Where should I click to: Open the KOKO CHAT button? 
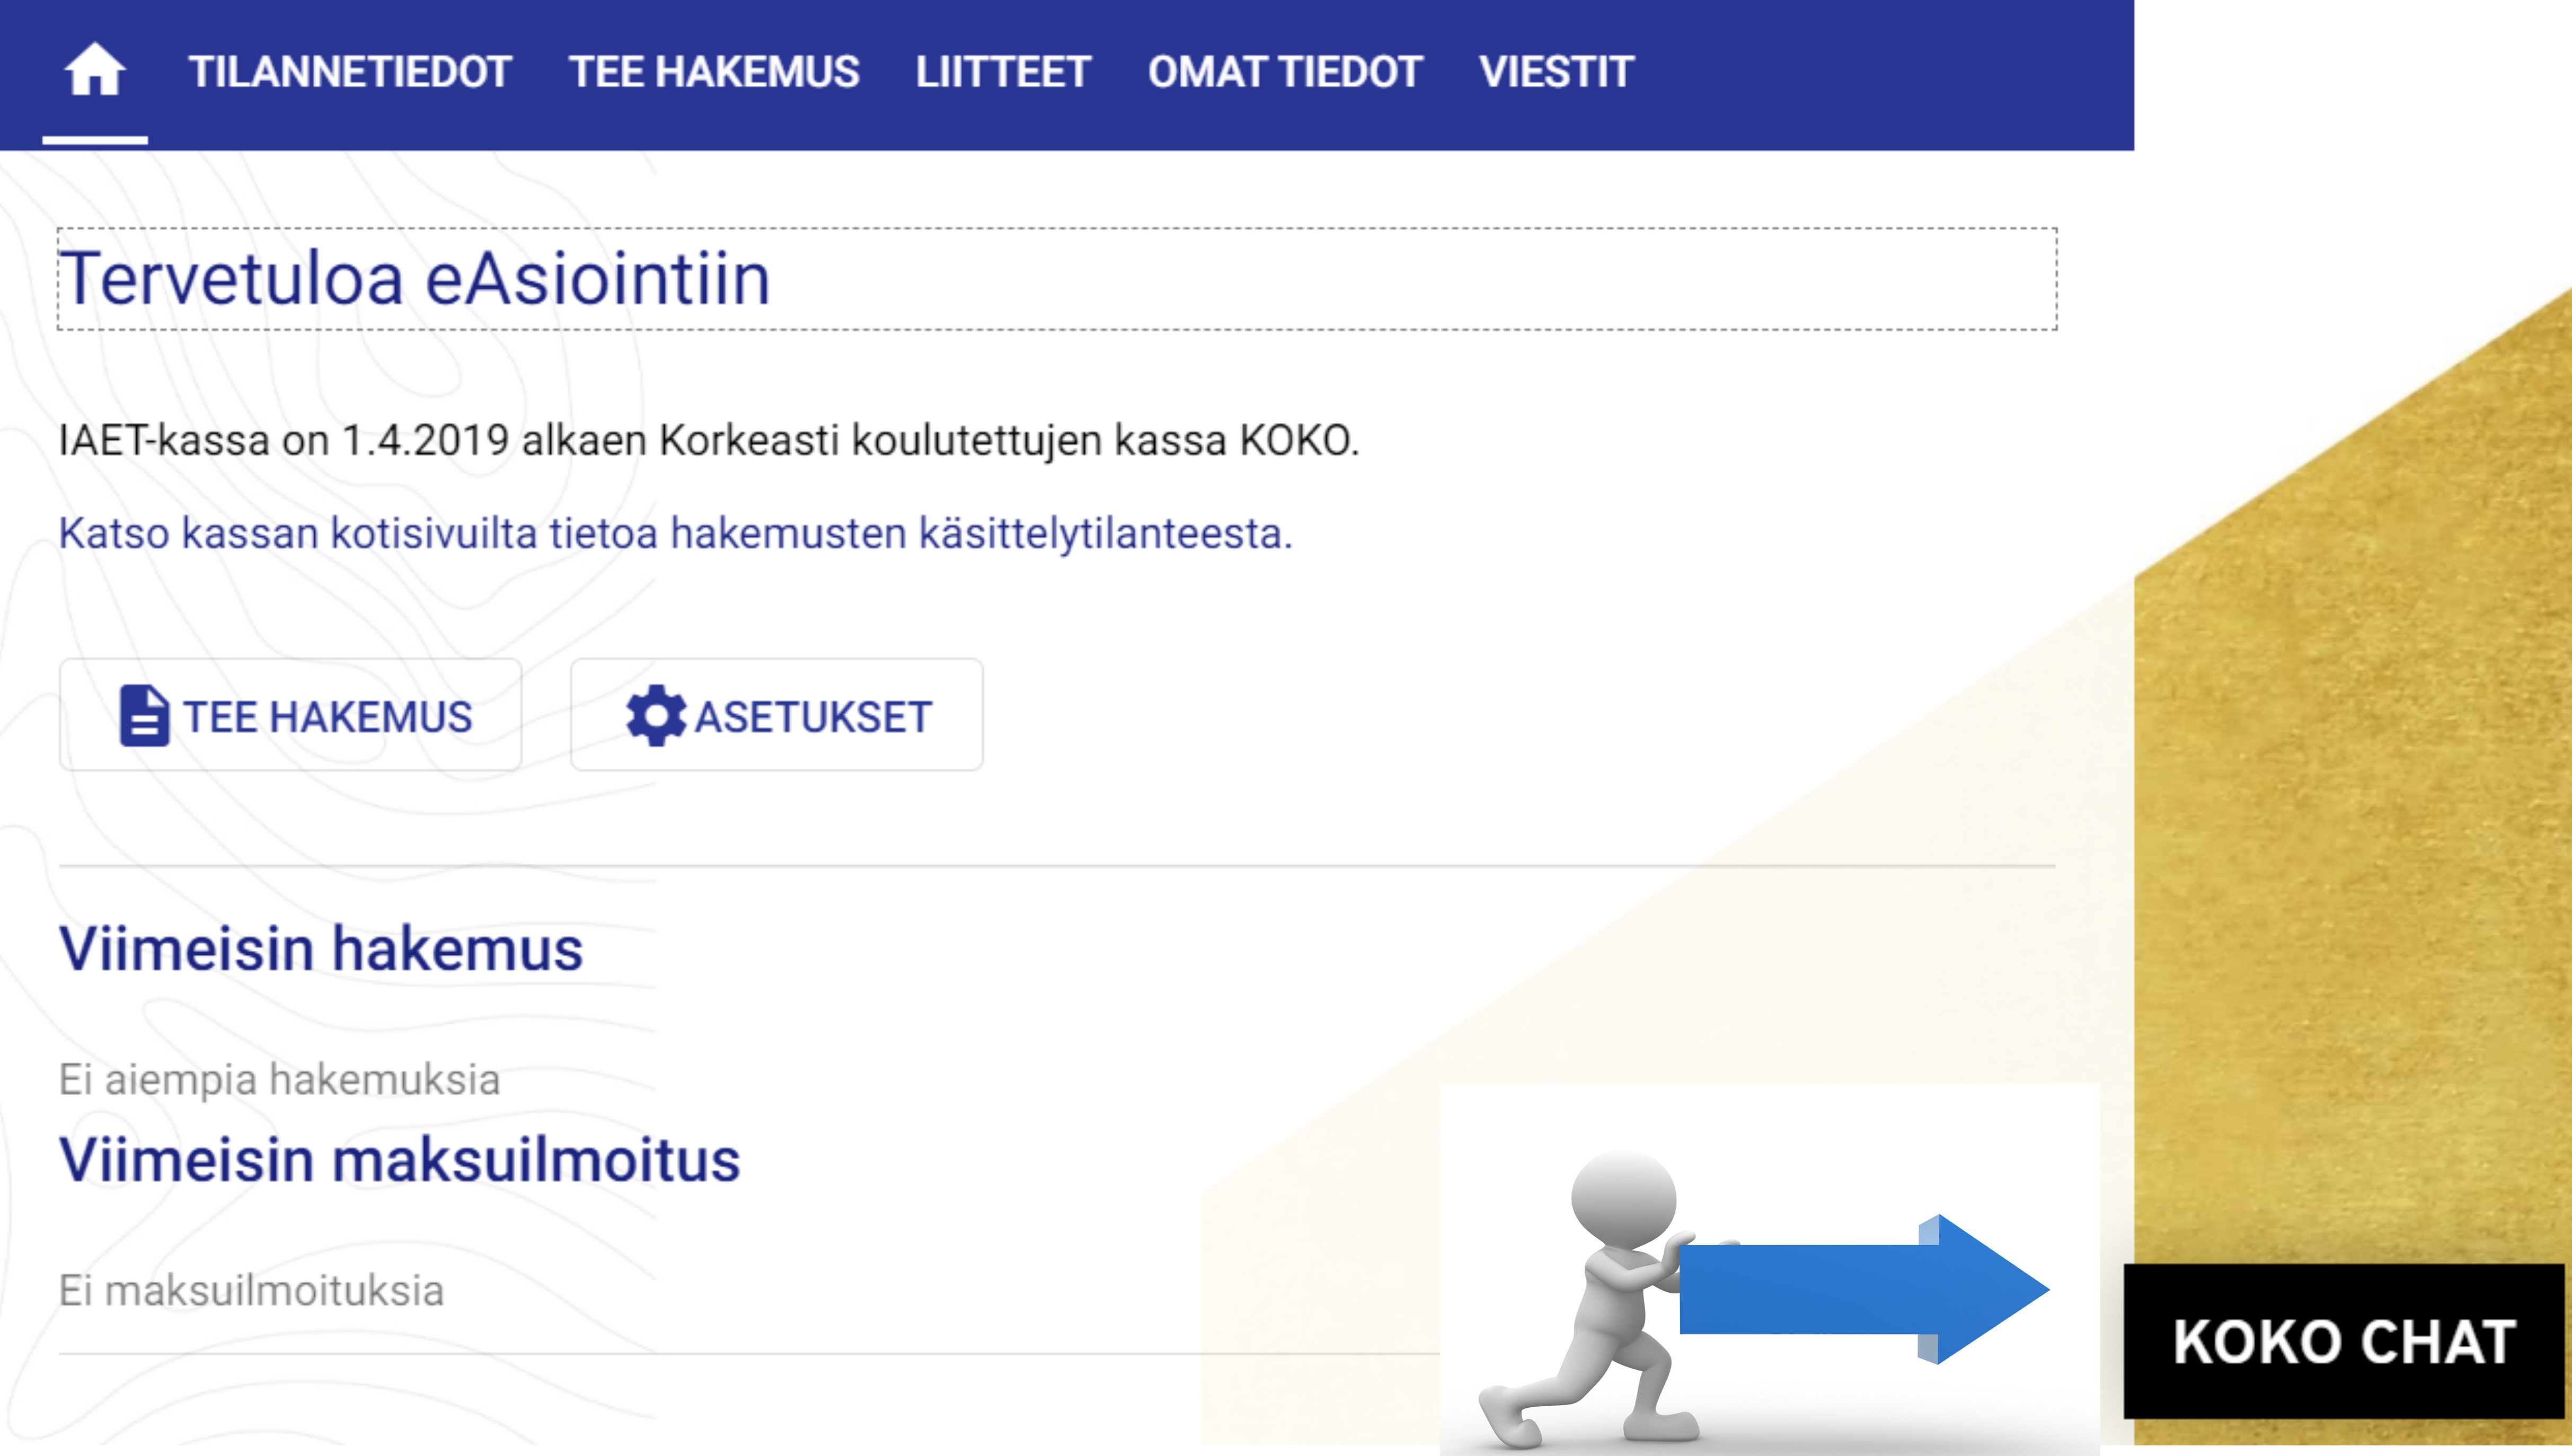[2343, 1341]
